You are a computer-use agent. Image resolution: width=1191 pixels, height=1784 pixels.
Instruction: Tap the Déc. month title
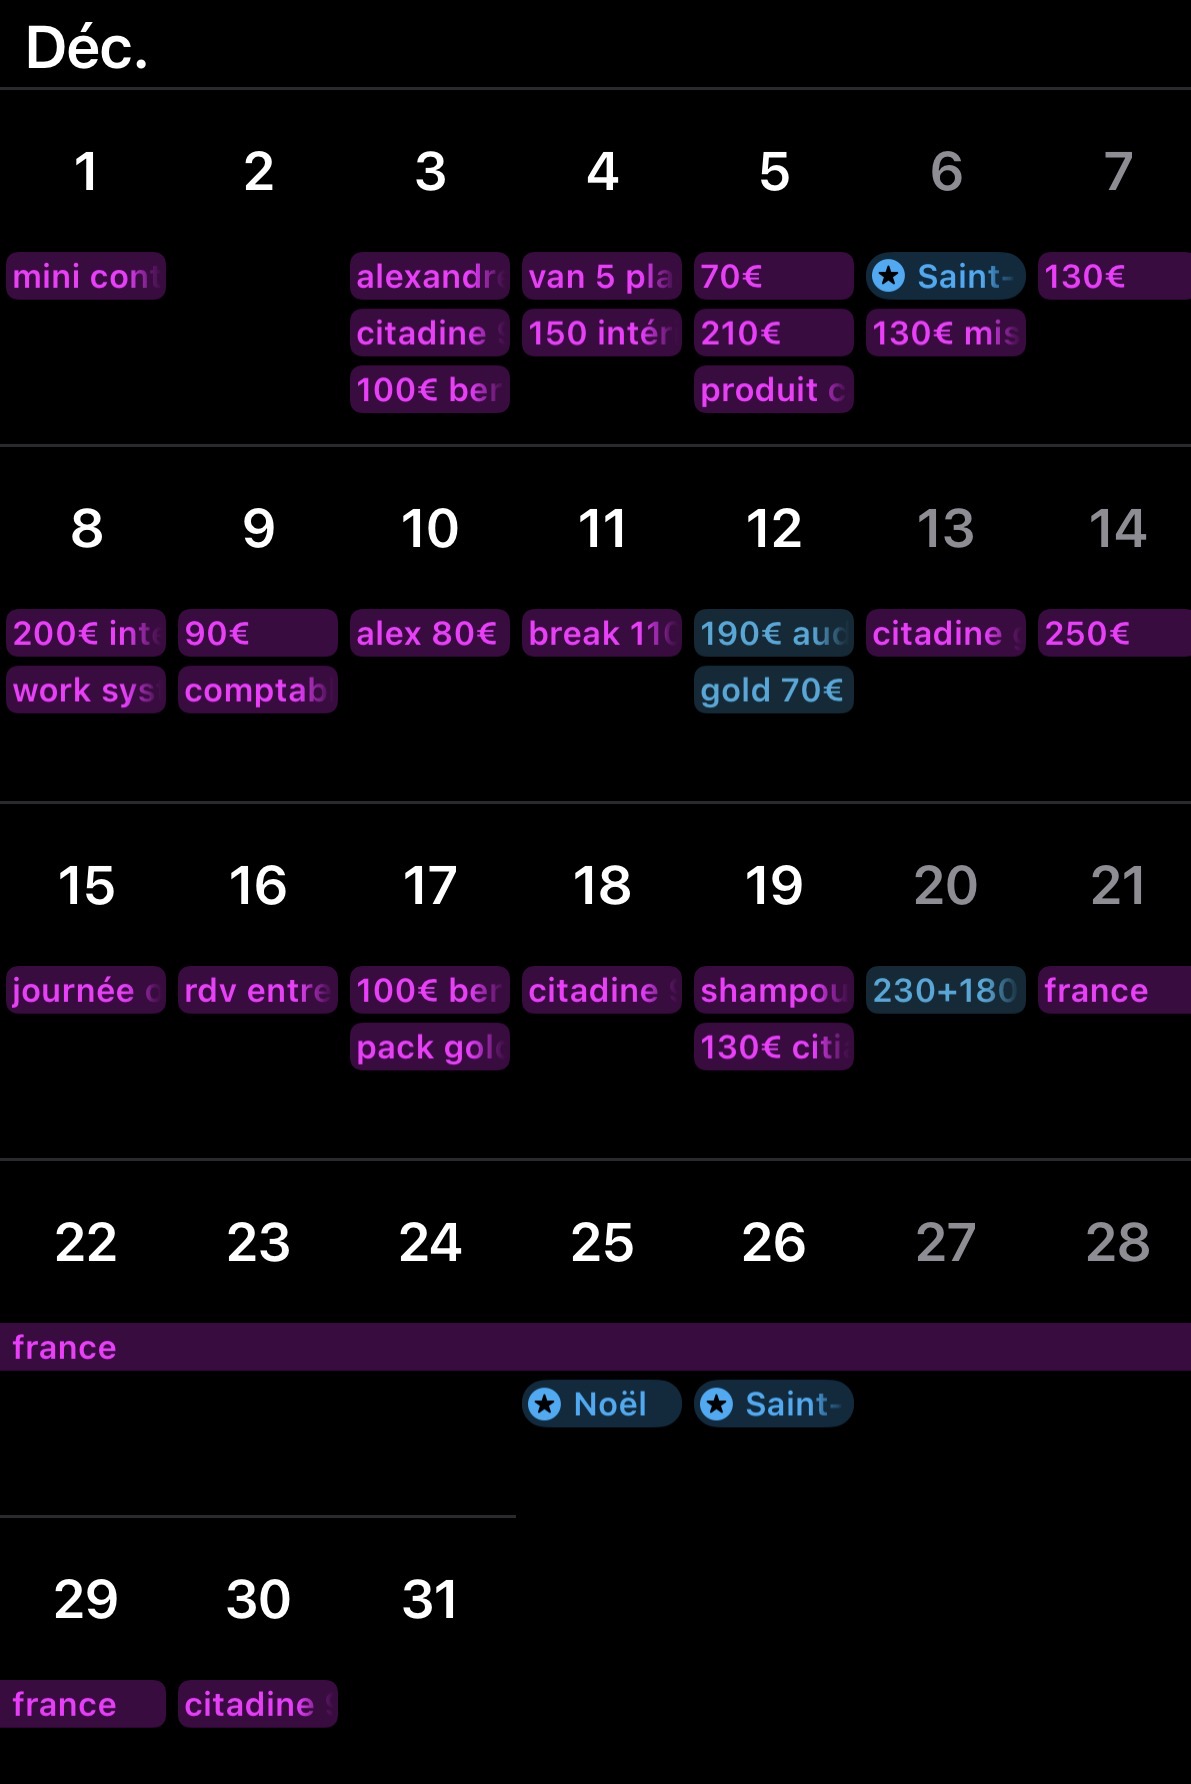click(x=87, y=47)
